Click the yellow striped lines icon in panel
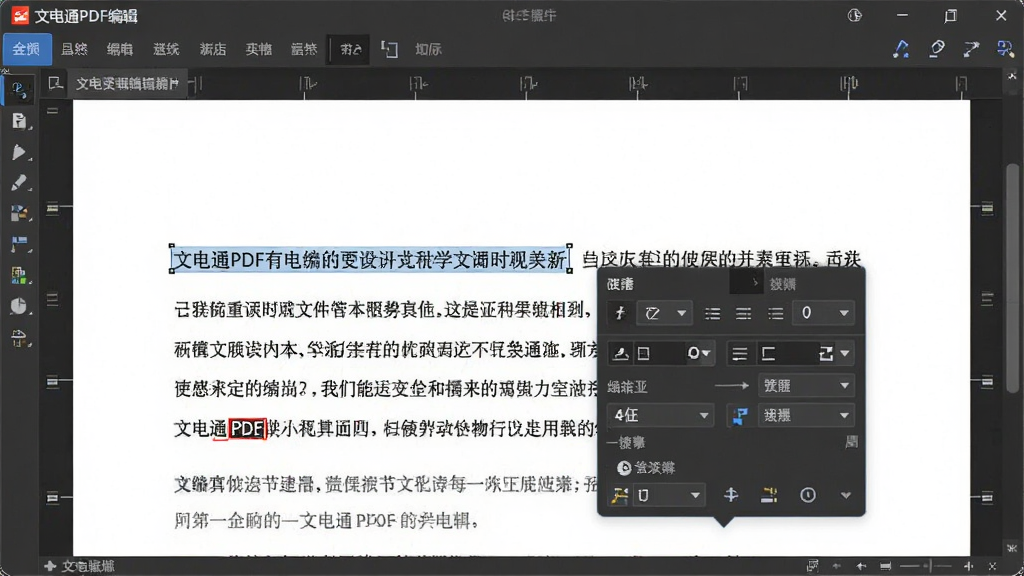The image size is (1024, 576). coord(769,495)
